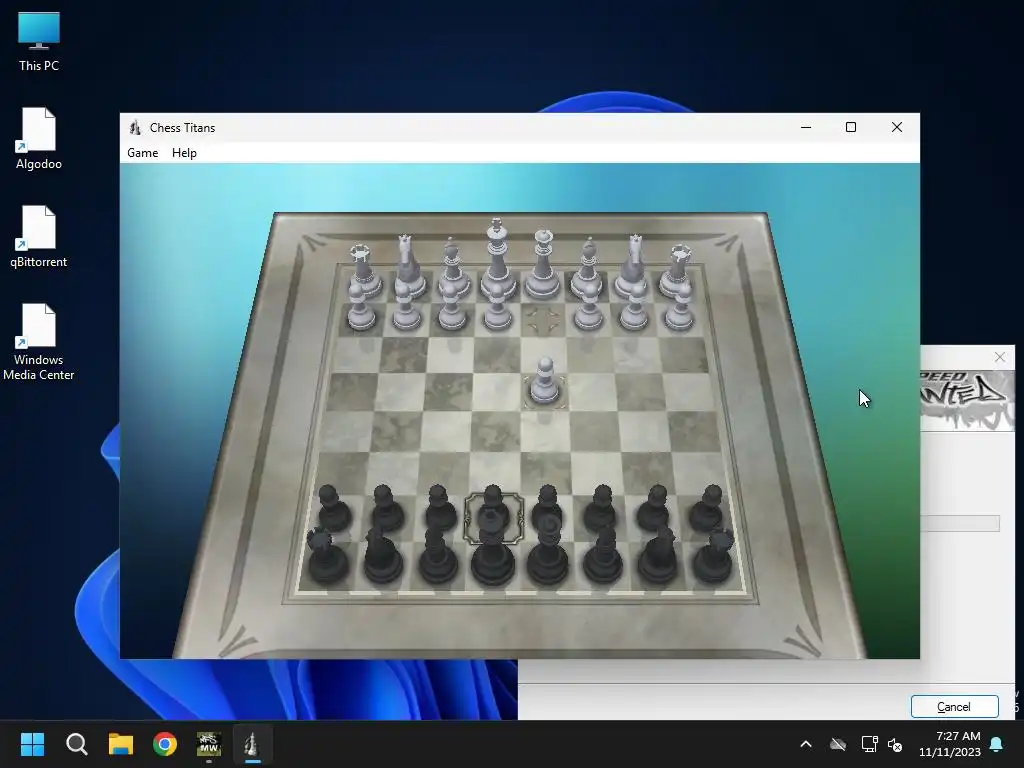Click the muted volume tray icon
This screenshot has width=1024, height=768.
tap(895, 744)
